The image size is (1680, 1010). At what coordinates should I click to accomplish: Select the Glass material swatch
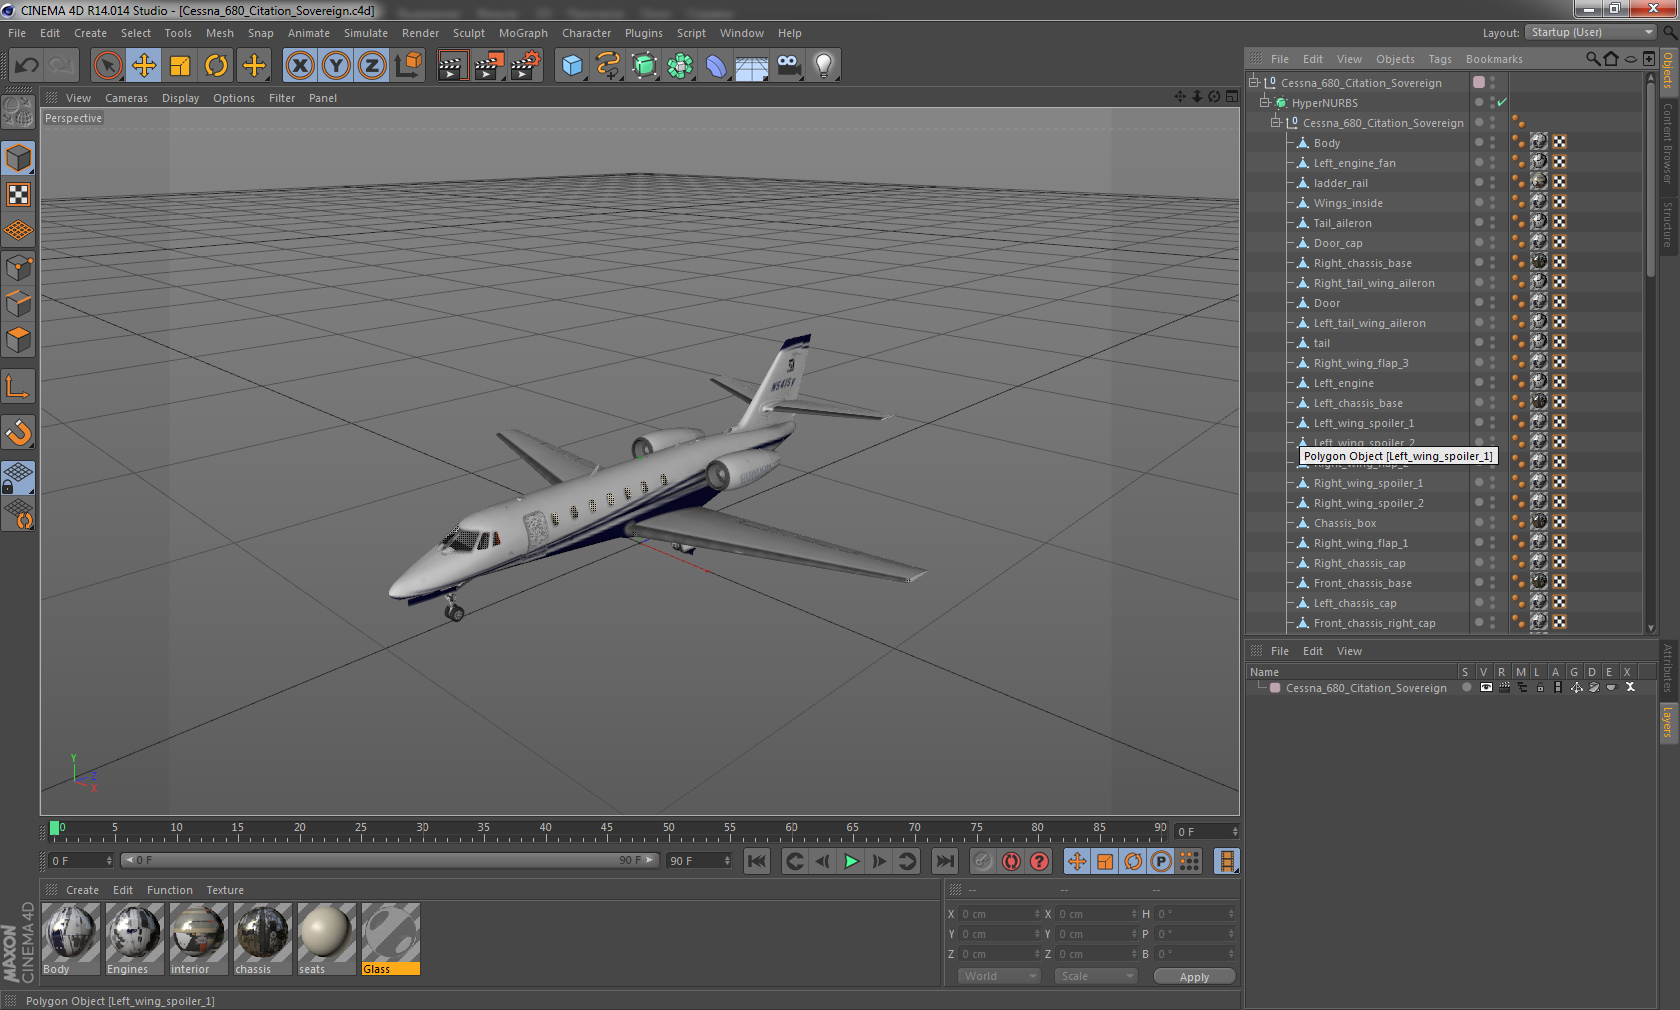391,939
